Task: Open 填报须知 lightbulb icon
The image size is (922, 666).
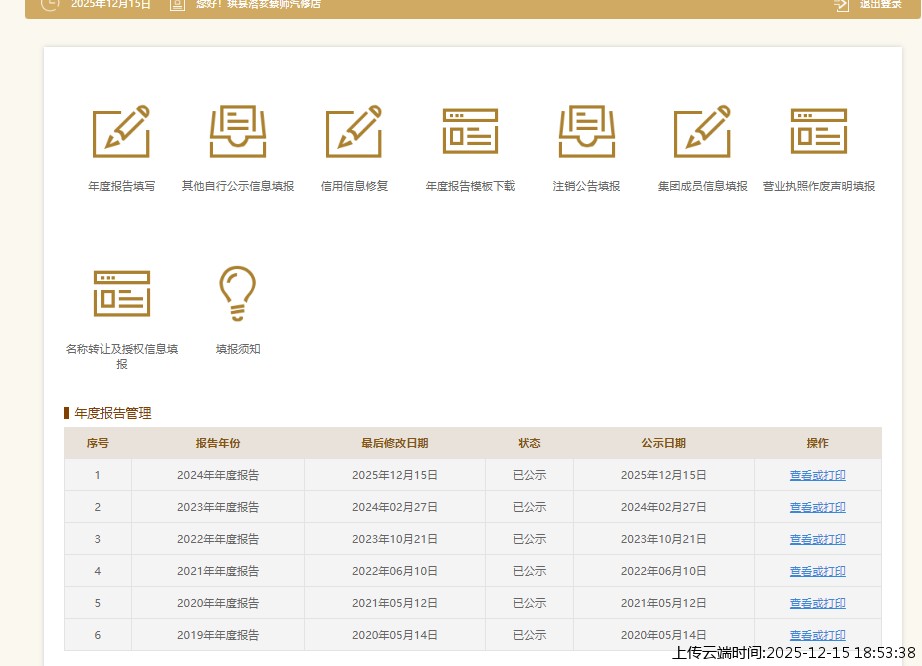Action: click(x=237, y=292)
